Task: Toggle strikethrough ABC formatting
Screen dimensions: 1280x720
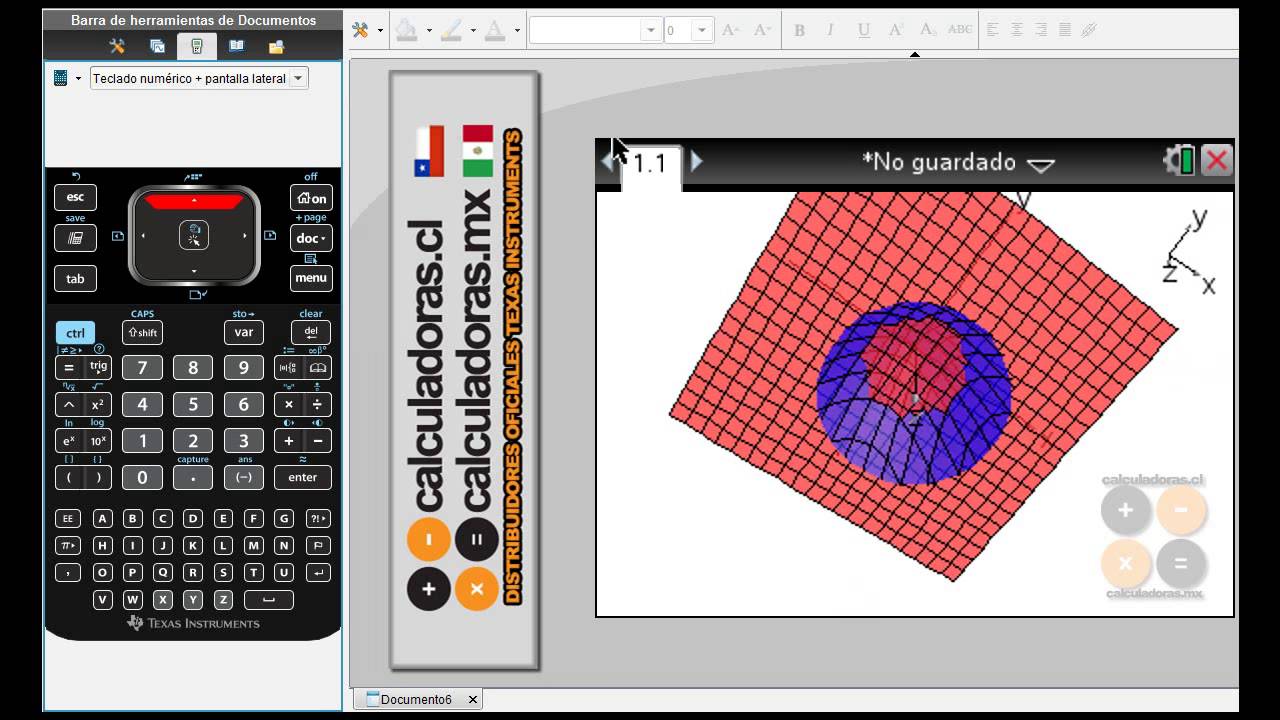Action: (960, 30)
